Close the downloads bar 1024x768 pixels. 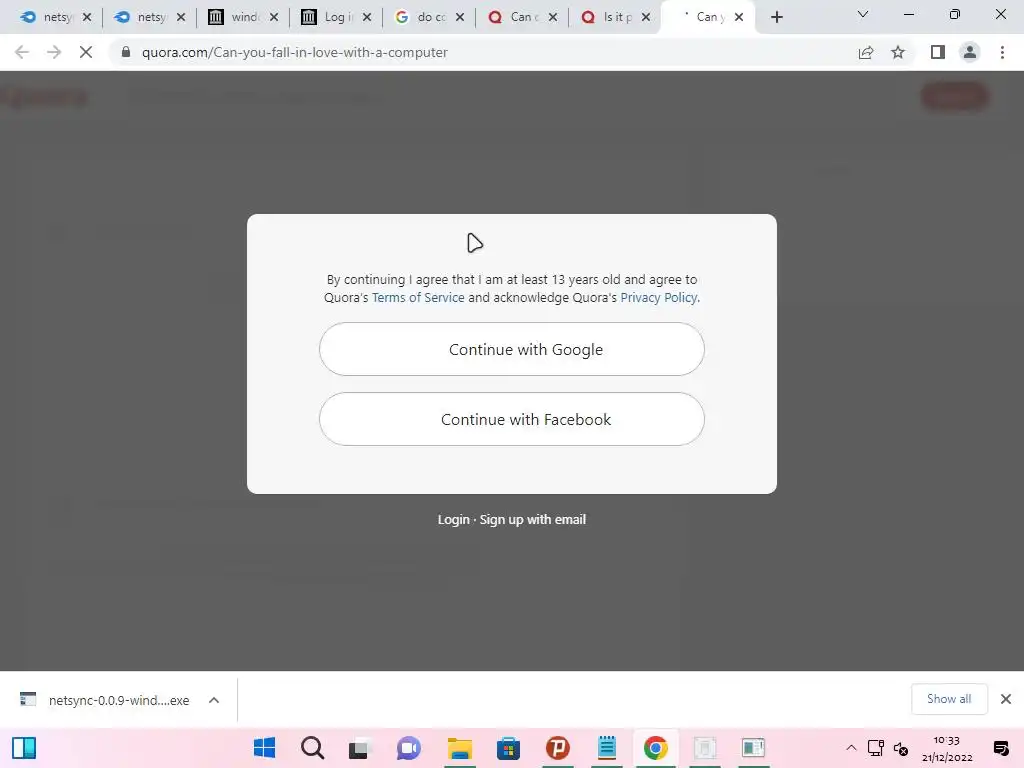click(x=1006, y=699)
